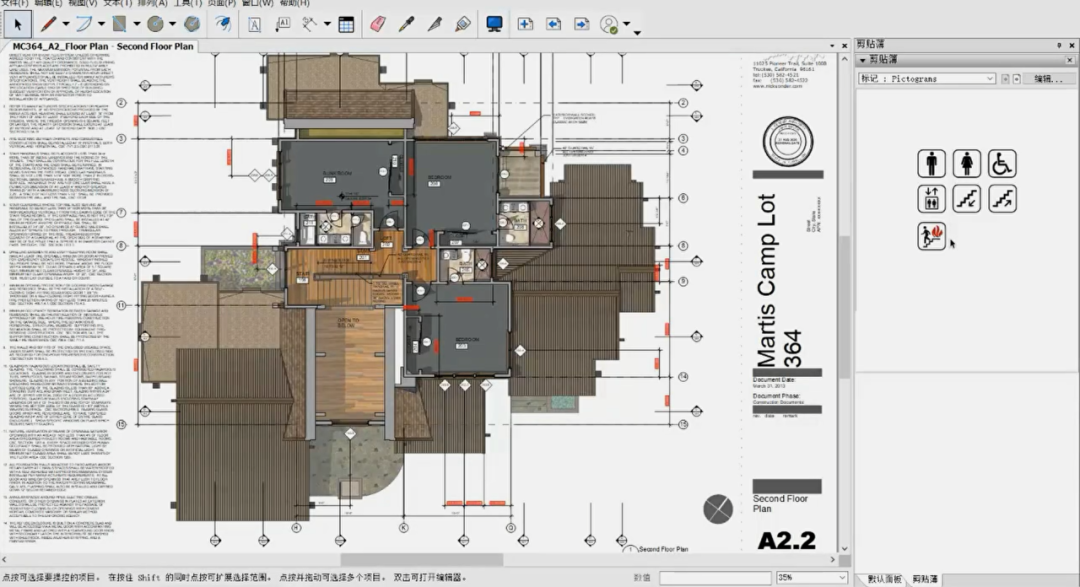Pick the stairs-down pictogram
1080x587 pixels.
tap(966, 199)
